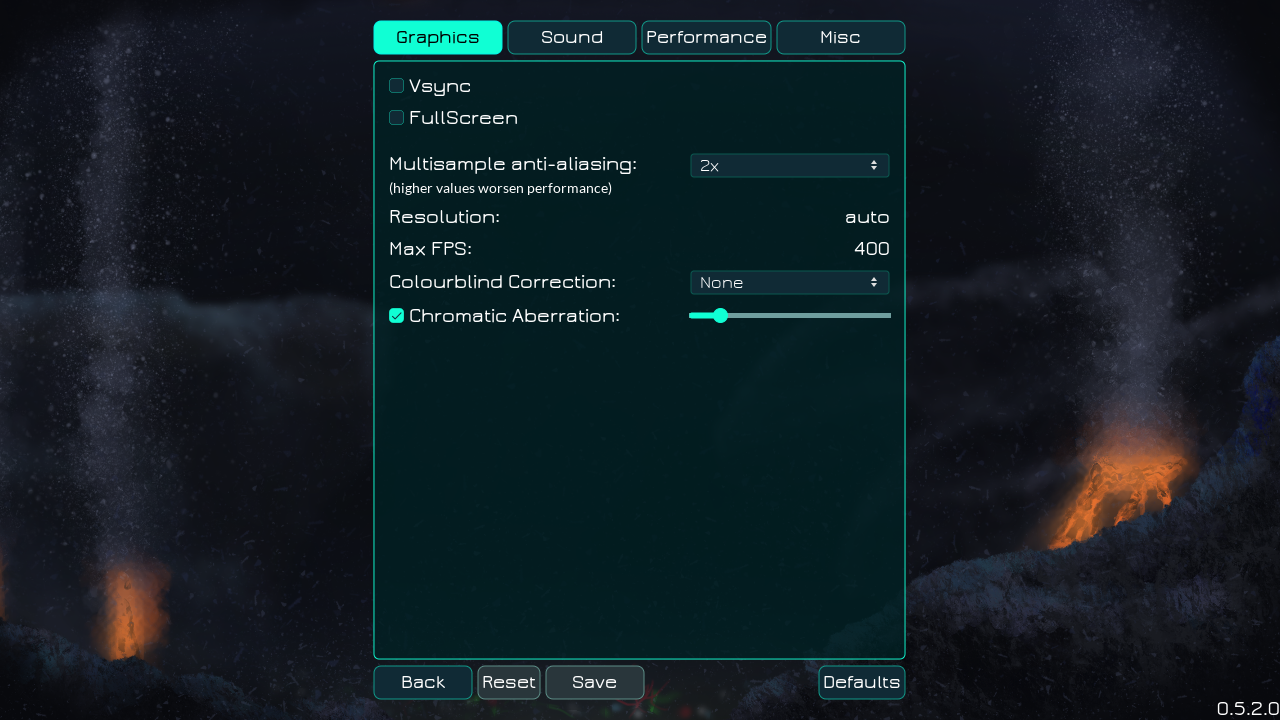Enable the Vsync checkbox
The height and width of the screenshot is (720, 1280).
click(397, 86)
